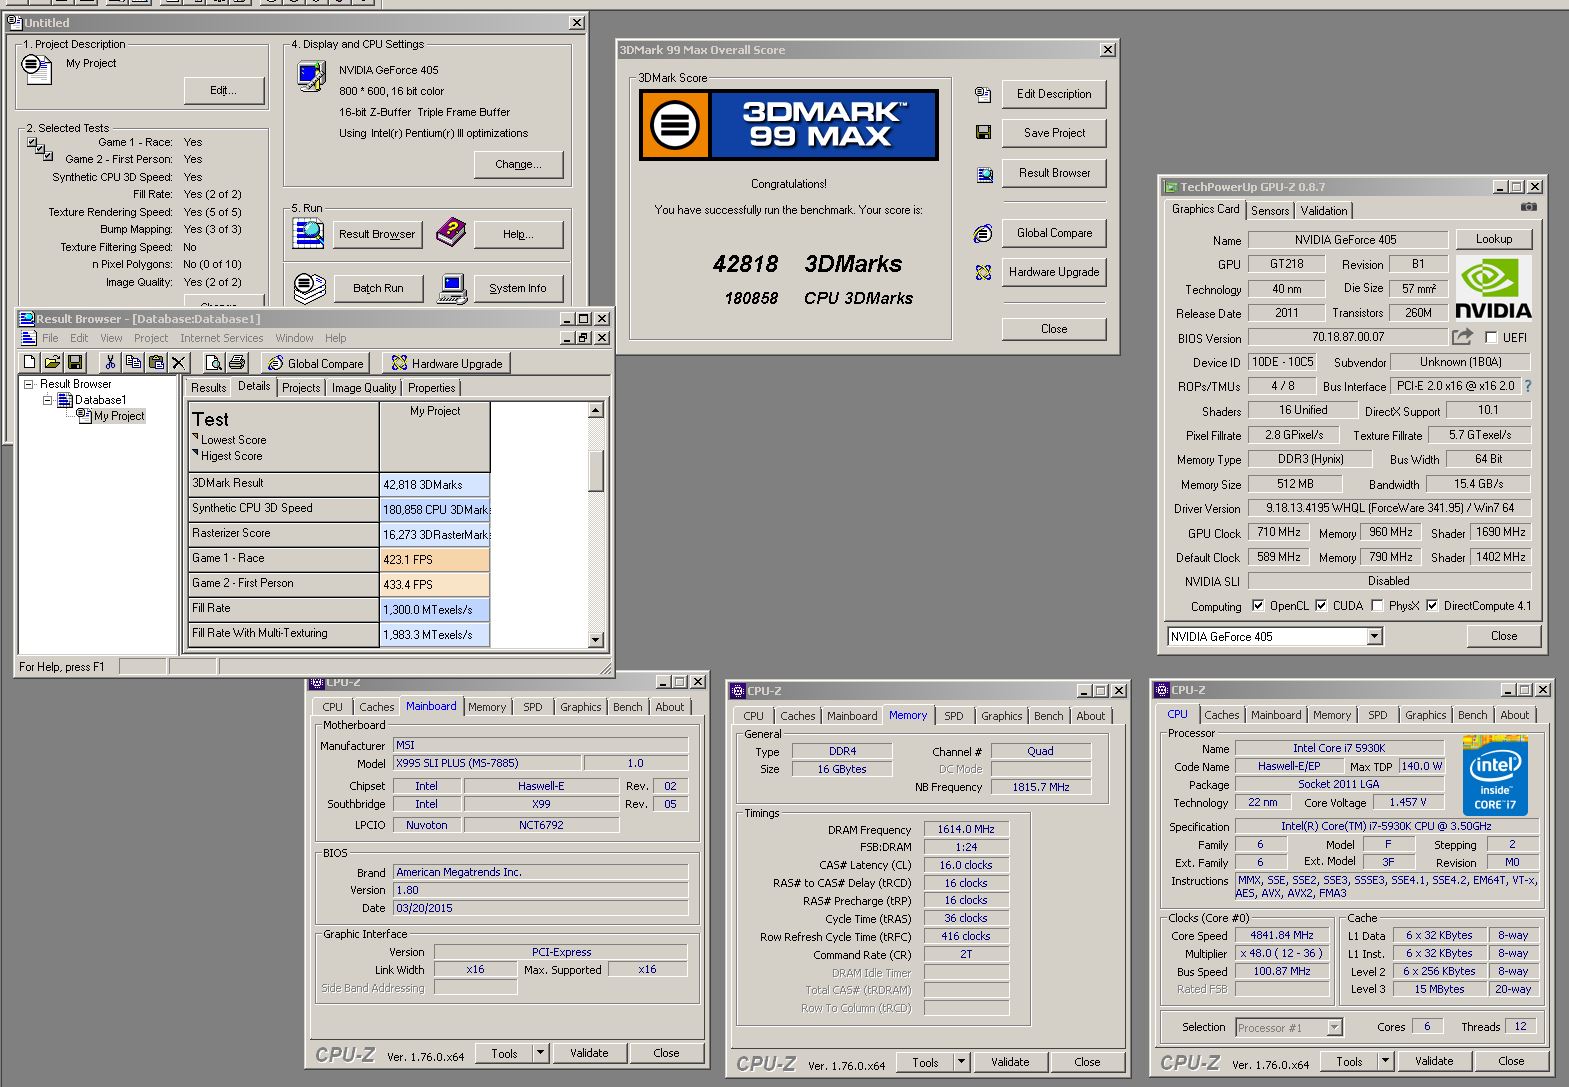Click the Bus Interface question mark in GPU-Z
Viewport: 1569px width, 1087px height.
(1527, 386)
